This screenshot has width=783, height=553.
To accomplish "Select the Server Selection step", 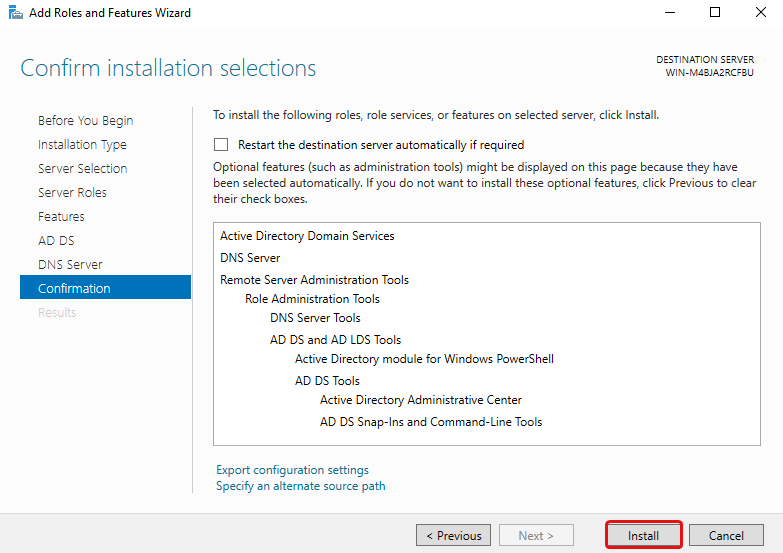I will coord(82,168).
